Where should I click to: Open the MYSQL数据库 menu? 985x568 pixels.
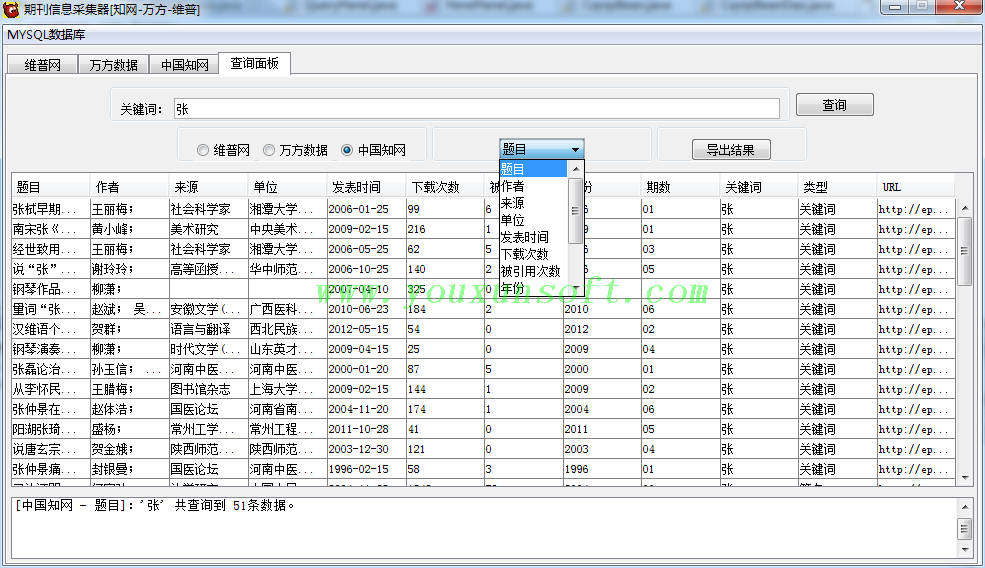click(x=46, y=35)
